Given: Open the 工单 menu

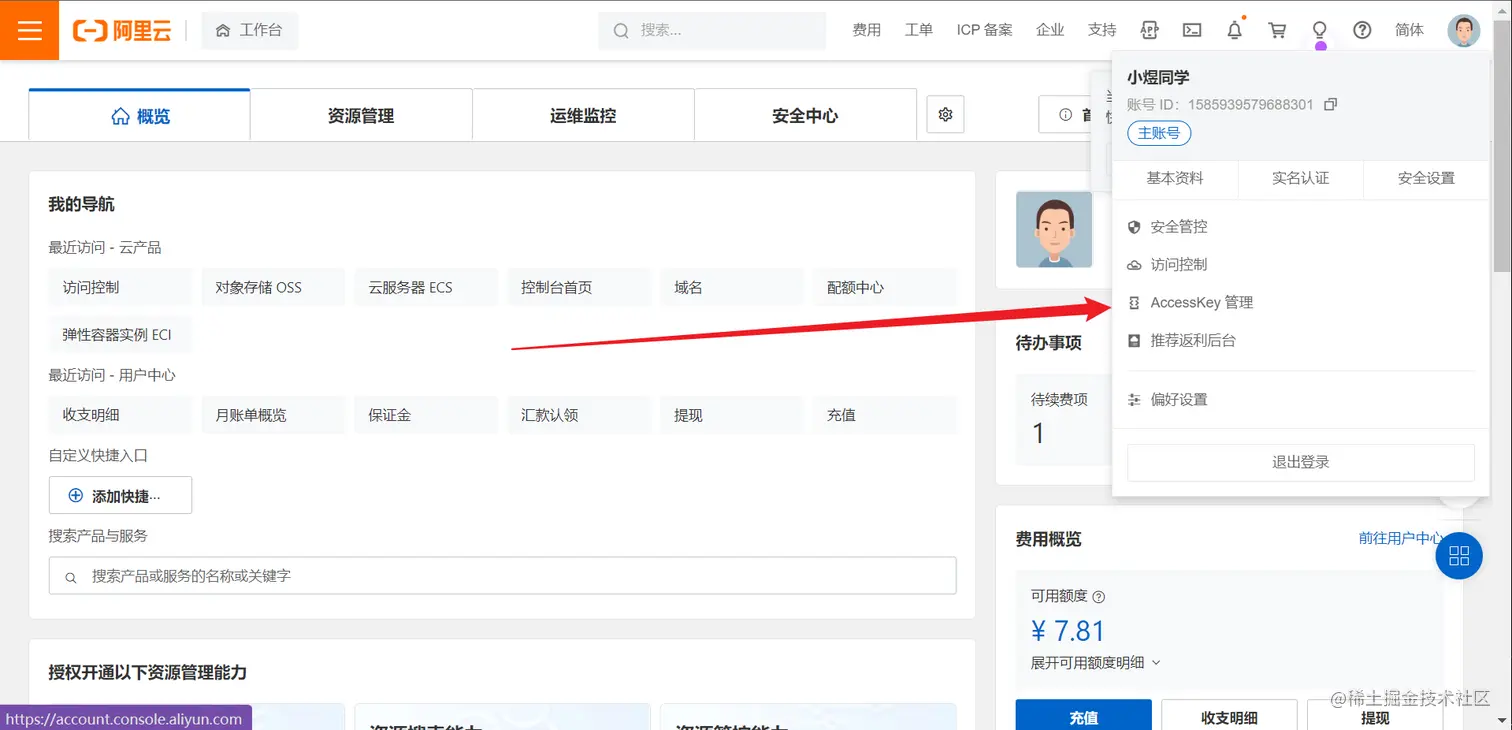Looking at the screenshot, I should (918, 30).
